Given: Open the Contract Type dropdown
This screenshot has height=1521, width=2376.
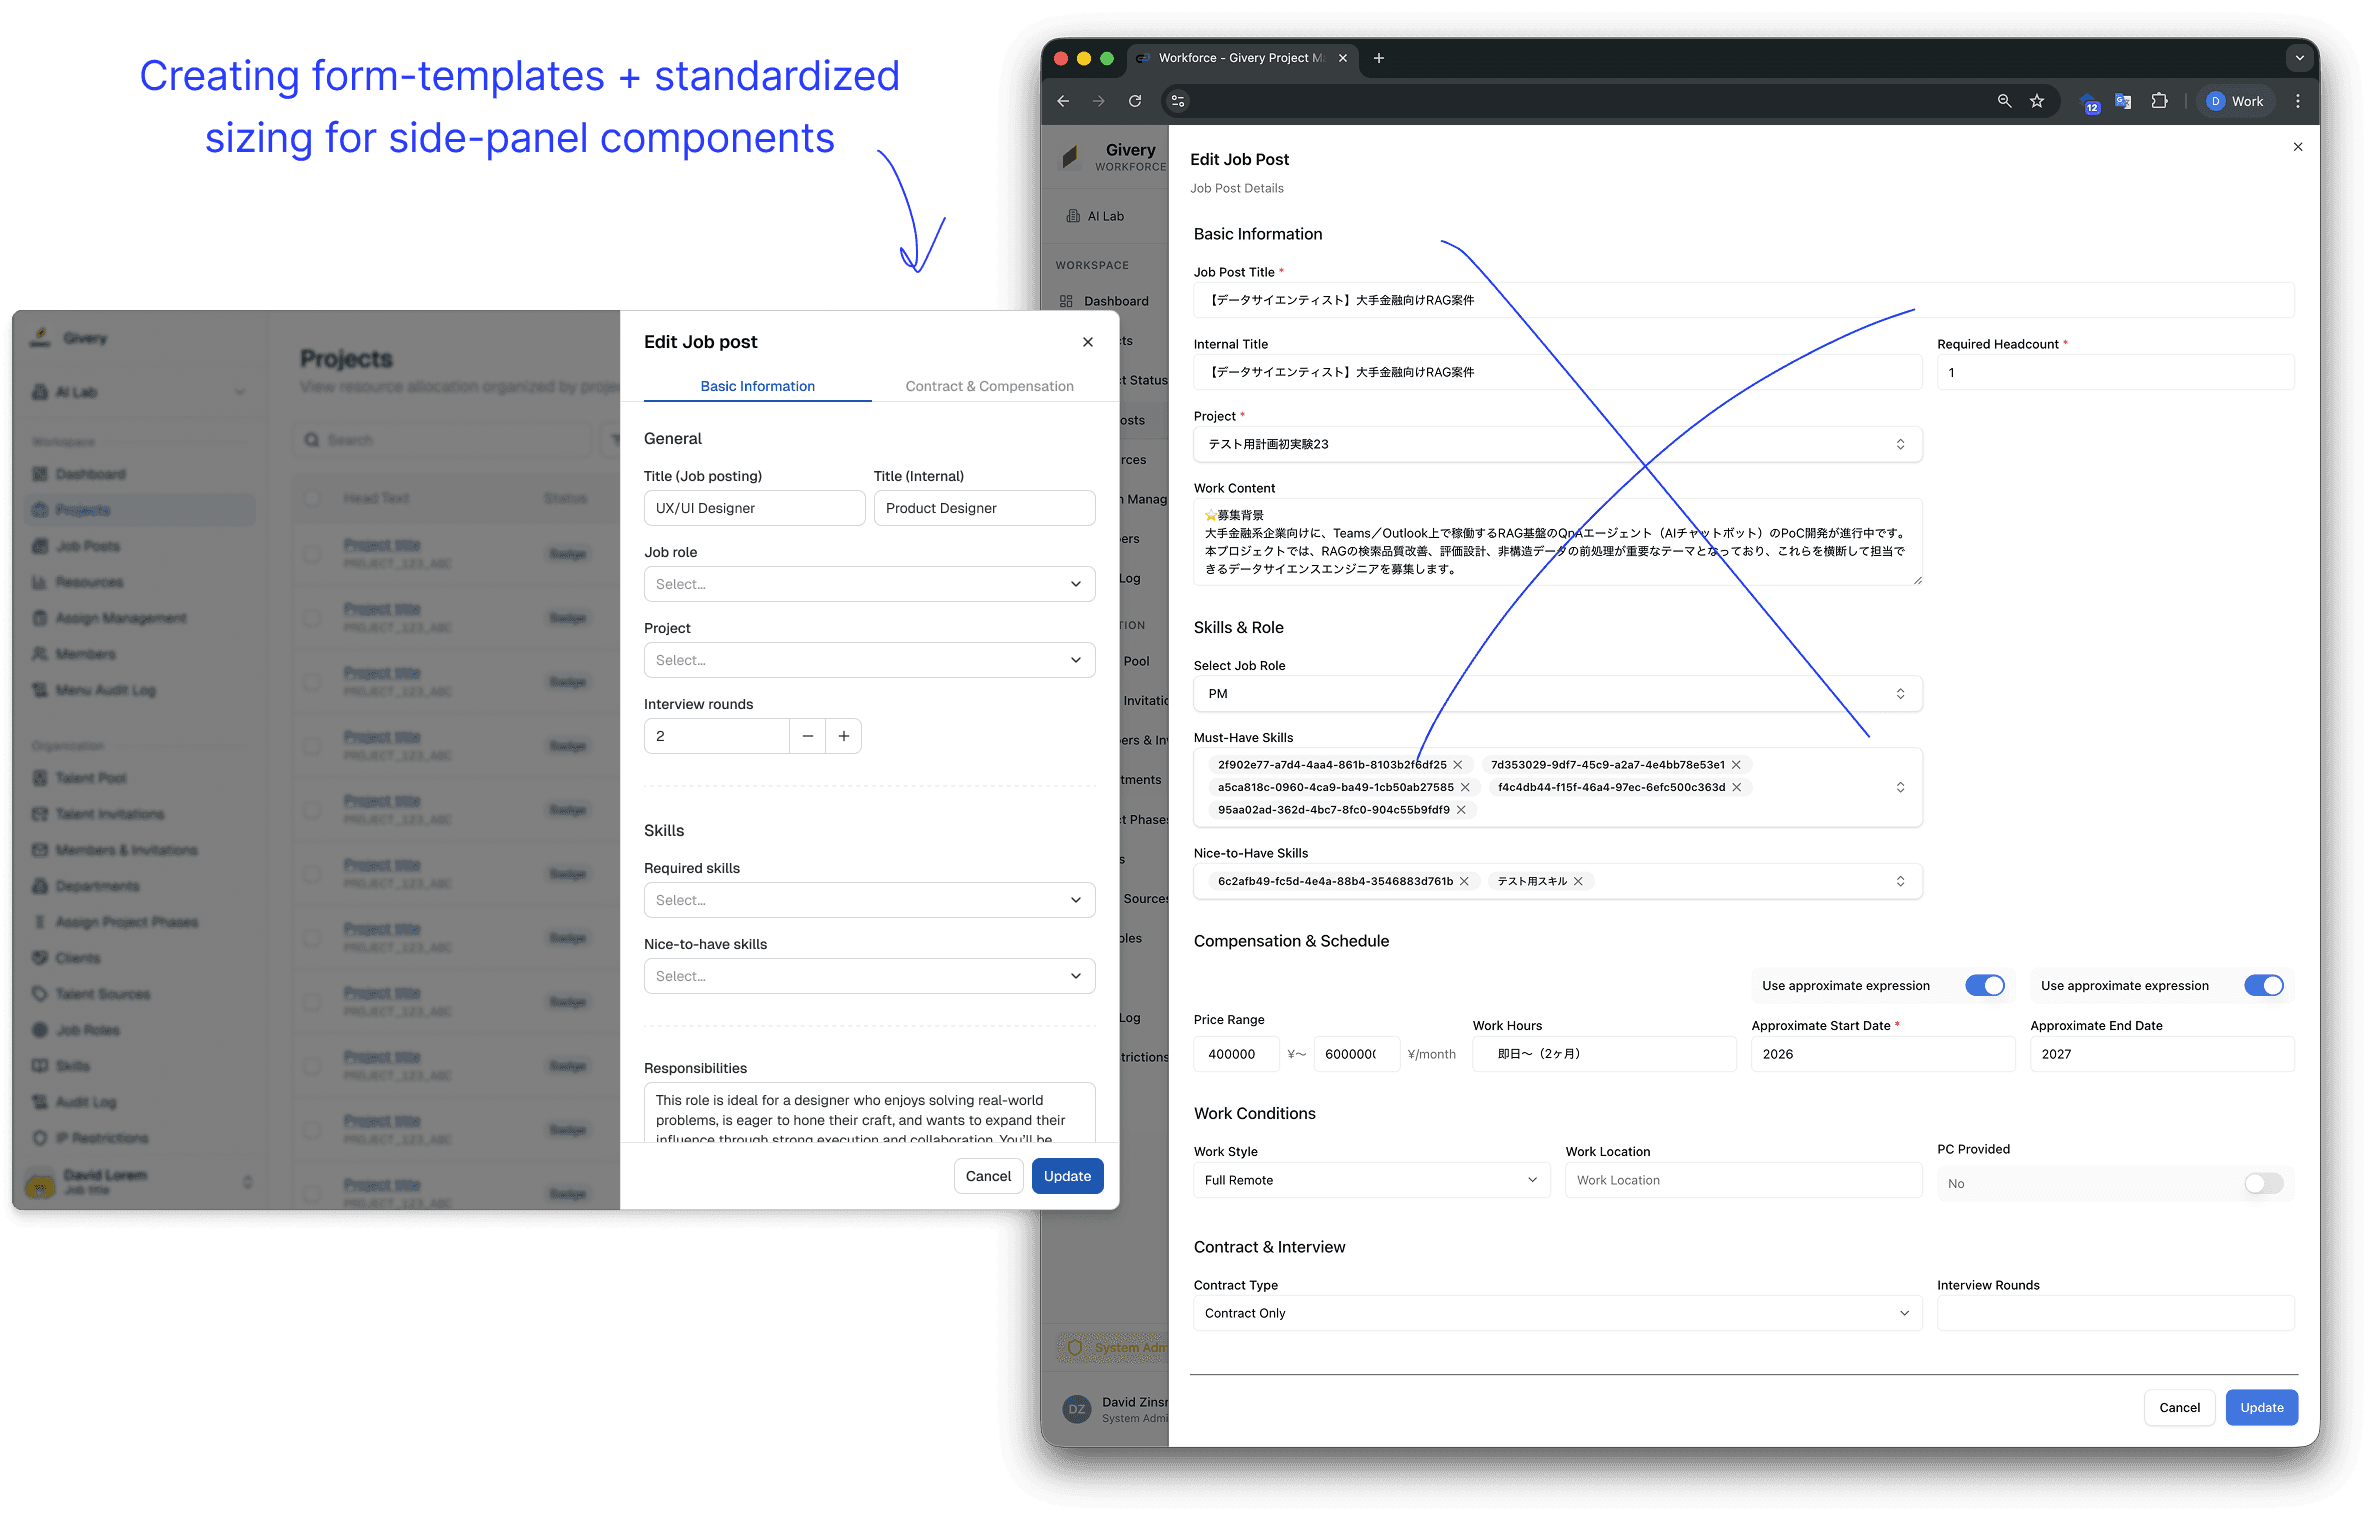Looking at the screenshot, I should coord(1558,1313).
